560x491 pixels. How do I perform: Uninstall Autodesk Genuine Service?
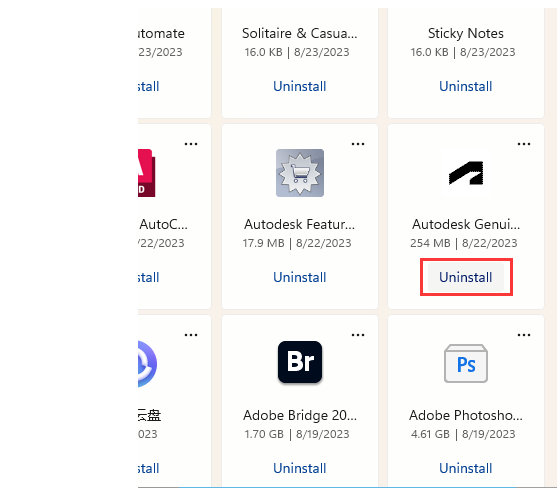pos(465,277)
